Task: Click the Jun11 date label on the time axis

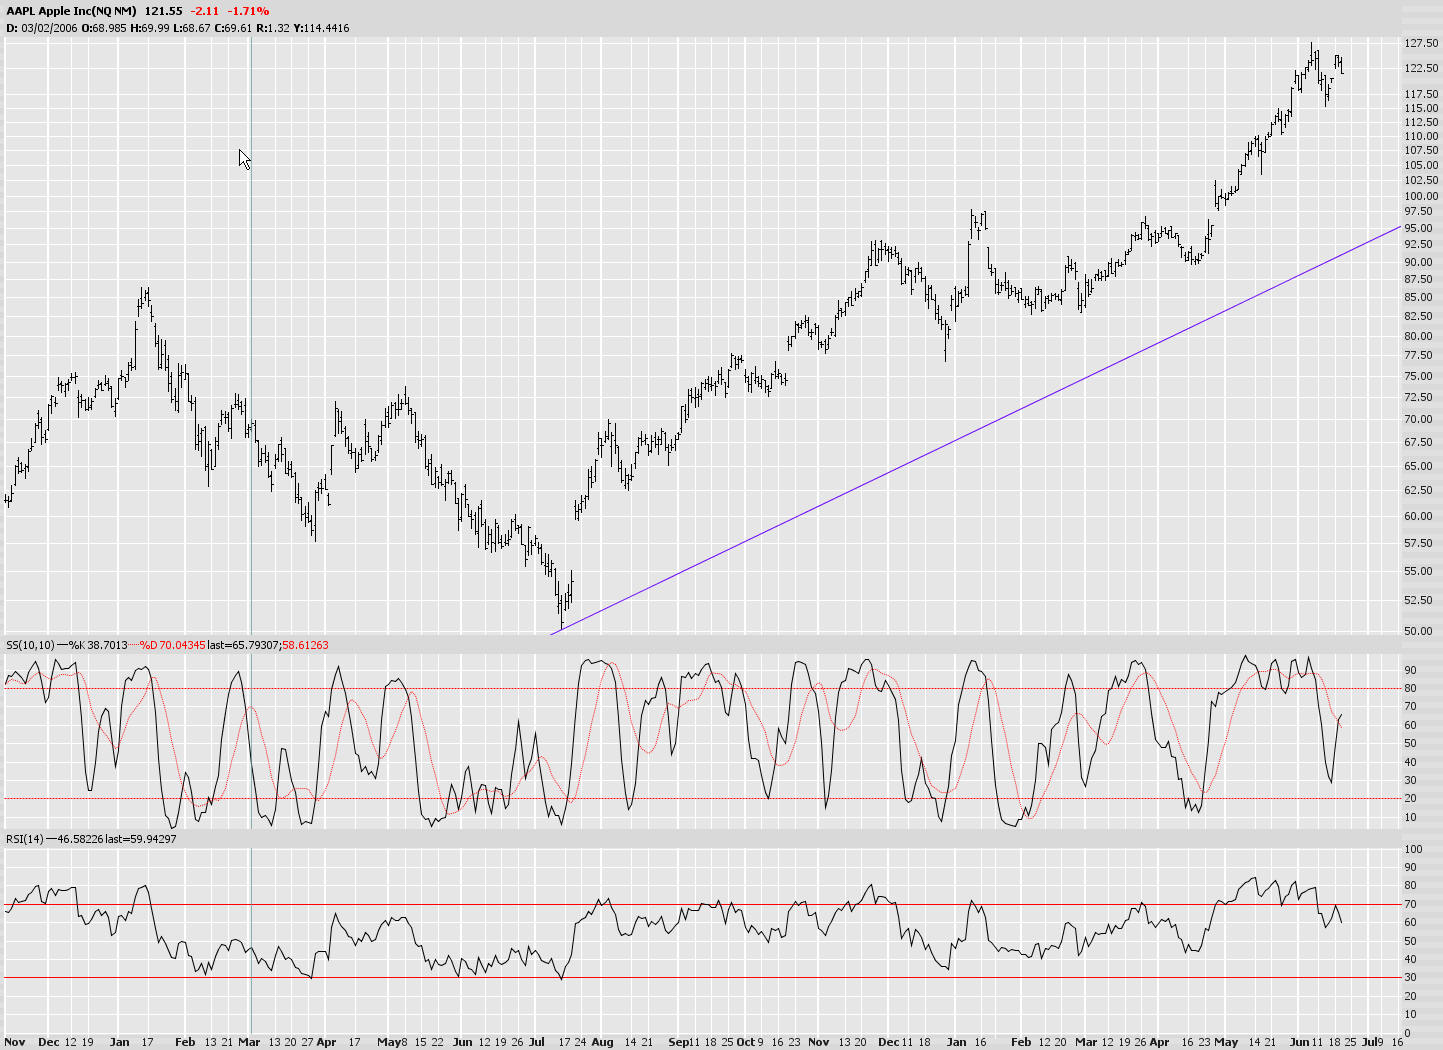Action: click(1307, 1041)
